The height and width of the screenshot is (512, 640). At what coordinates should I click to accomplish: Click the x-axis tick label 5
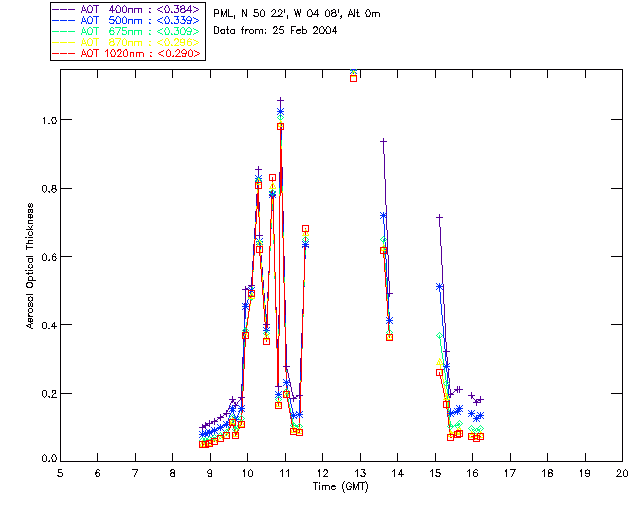point(60,473)
